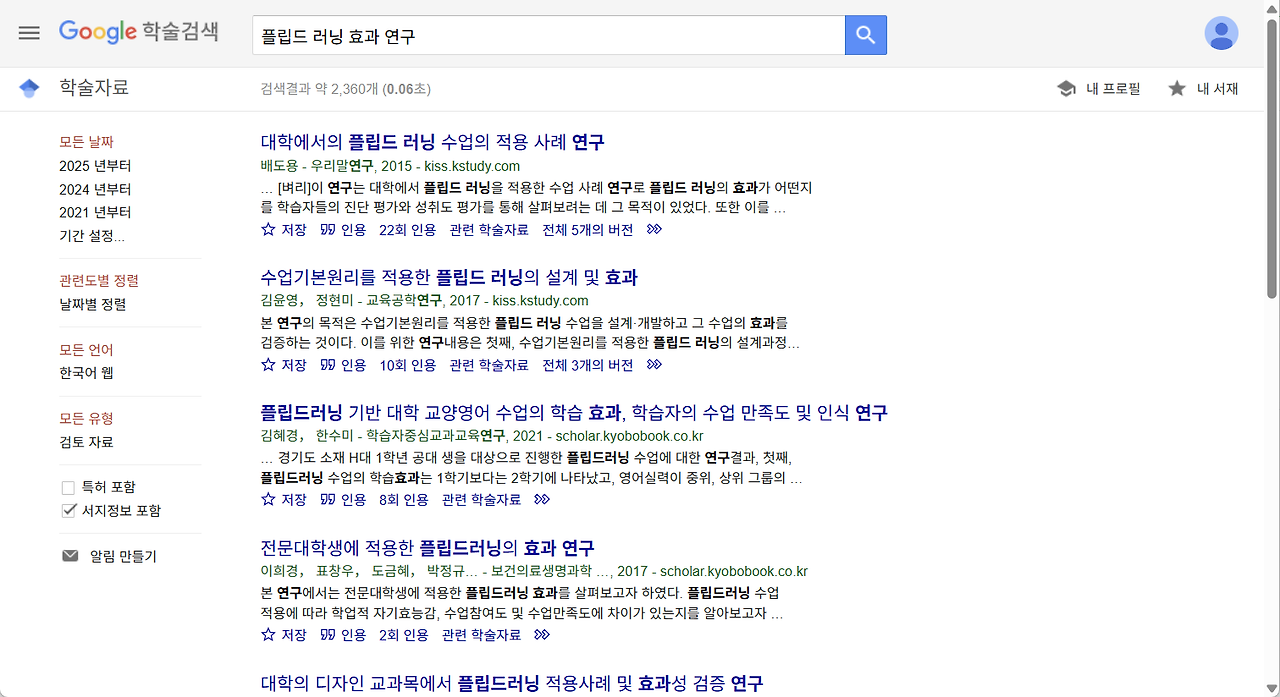Open 수업기본원리를 적용한 플립드 러닝의 설계 및 효과
This screenshot has height=697, width=1280.
click(449, 277)
